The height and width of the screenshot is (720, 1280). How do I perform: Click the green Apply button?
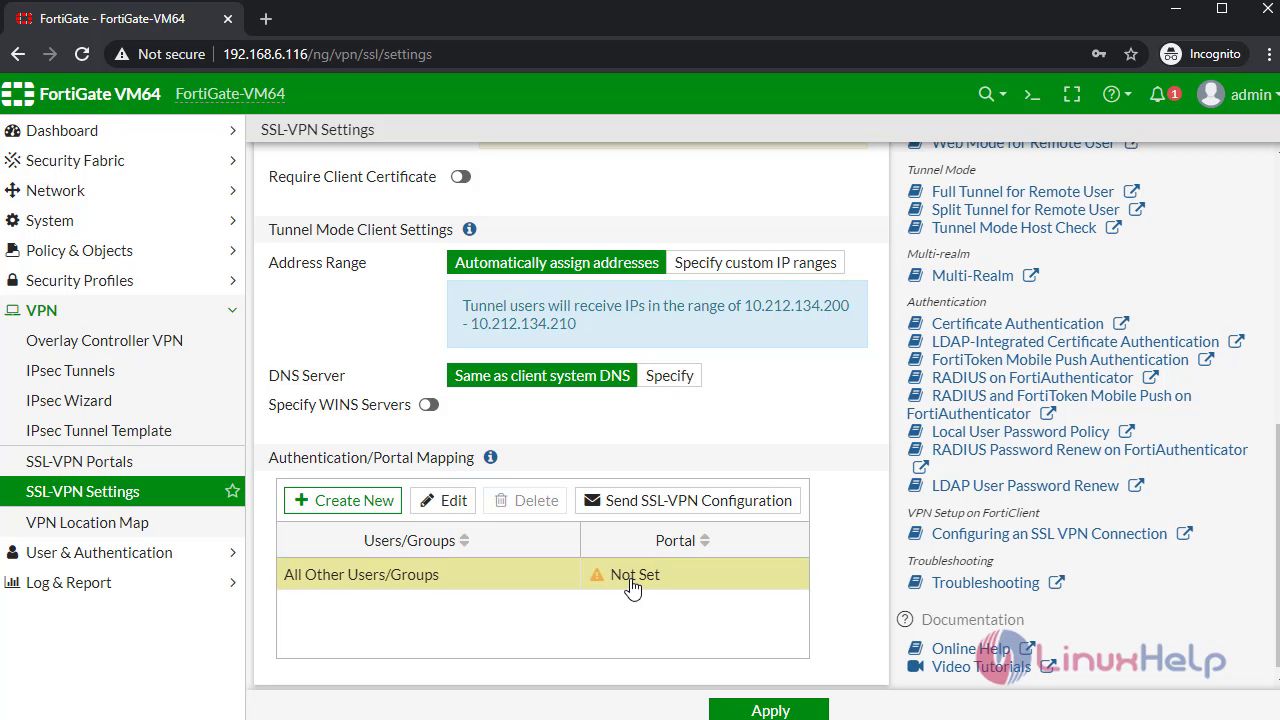pos(769,709)
